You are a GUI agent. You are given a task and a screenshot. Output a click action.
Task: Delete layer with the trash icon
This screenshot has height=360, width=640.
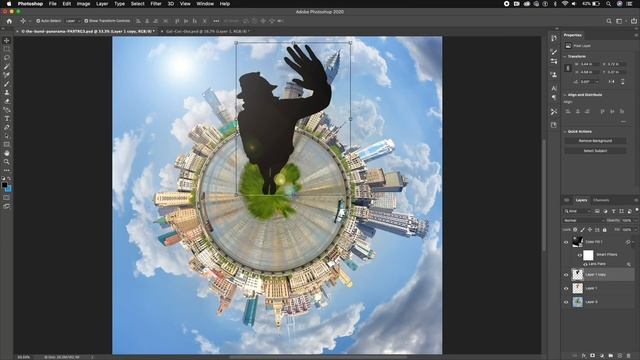click(x=629, y=356)
